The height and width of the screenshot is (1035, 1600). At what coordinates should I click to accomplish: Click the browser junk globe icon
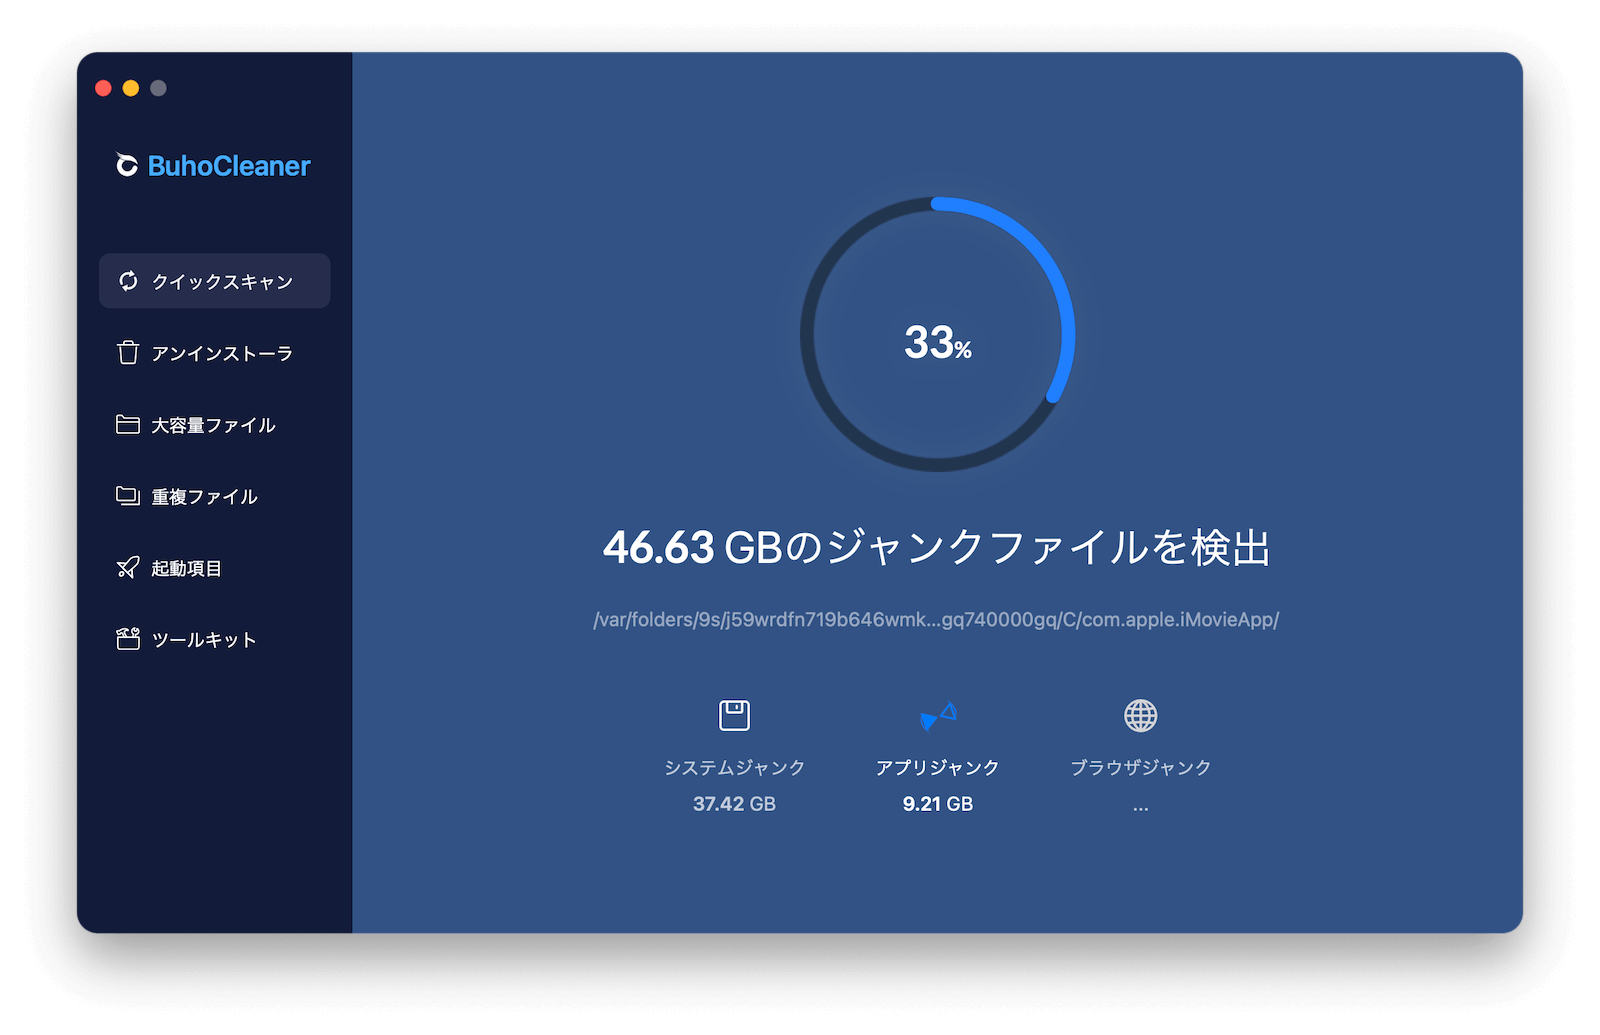pyautogui.click(x=1141, y=715)
